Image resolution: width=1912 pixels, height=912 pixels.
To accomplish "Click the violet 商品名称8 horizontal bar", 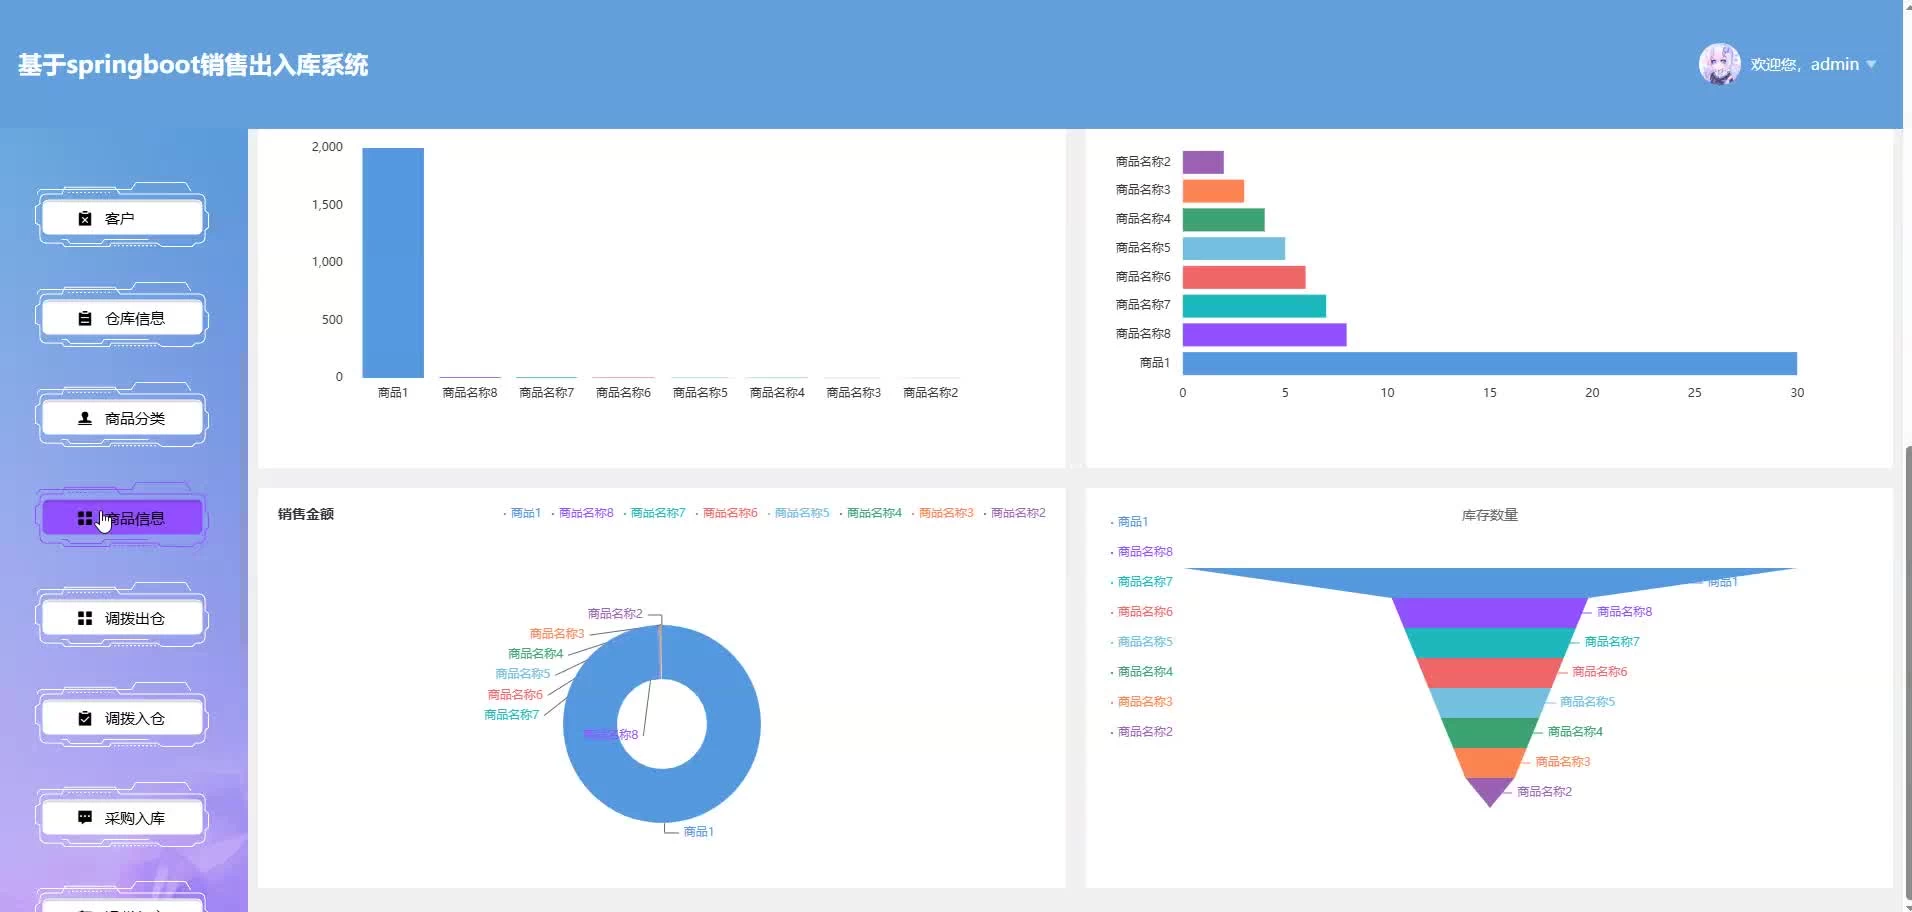I will tap(1265, 334).
